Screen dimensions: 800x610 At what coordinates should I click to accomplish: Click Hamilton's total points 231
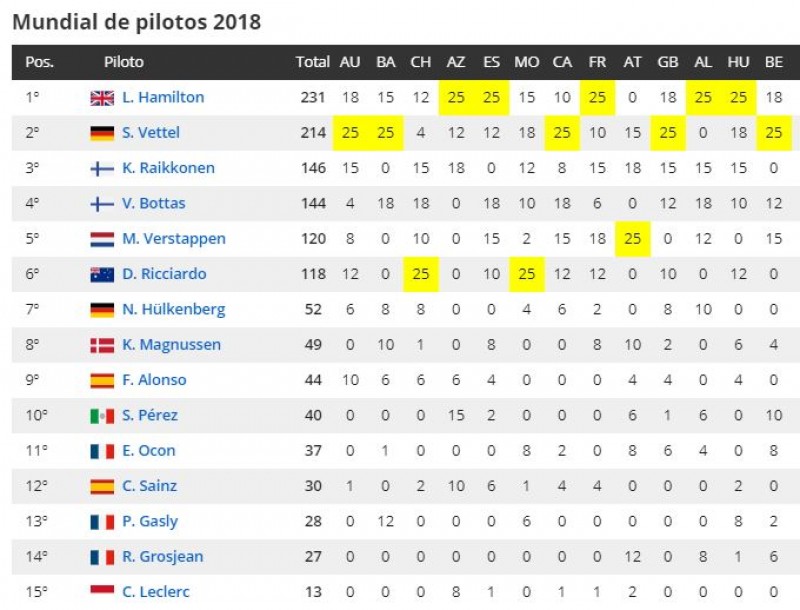click(313, 97)
